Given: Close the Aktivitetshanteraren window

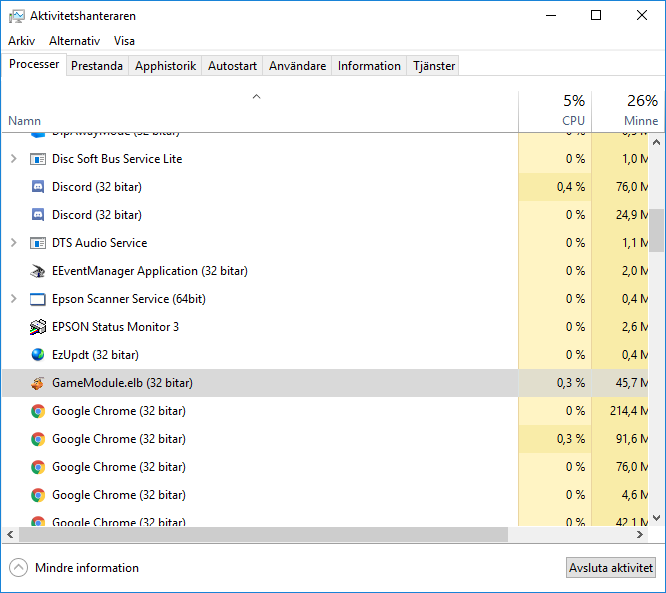Looking at the screenshot, I should (x=642, y=16).
